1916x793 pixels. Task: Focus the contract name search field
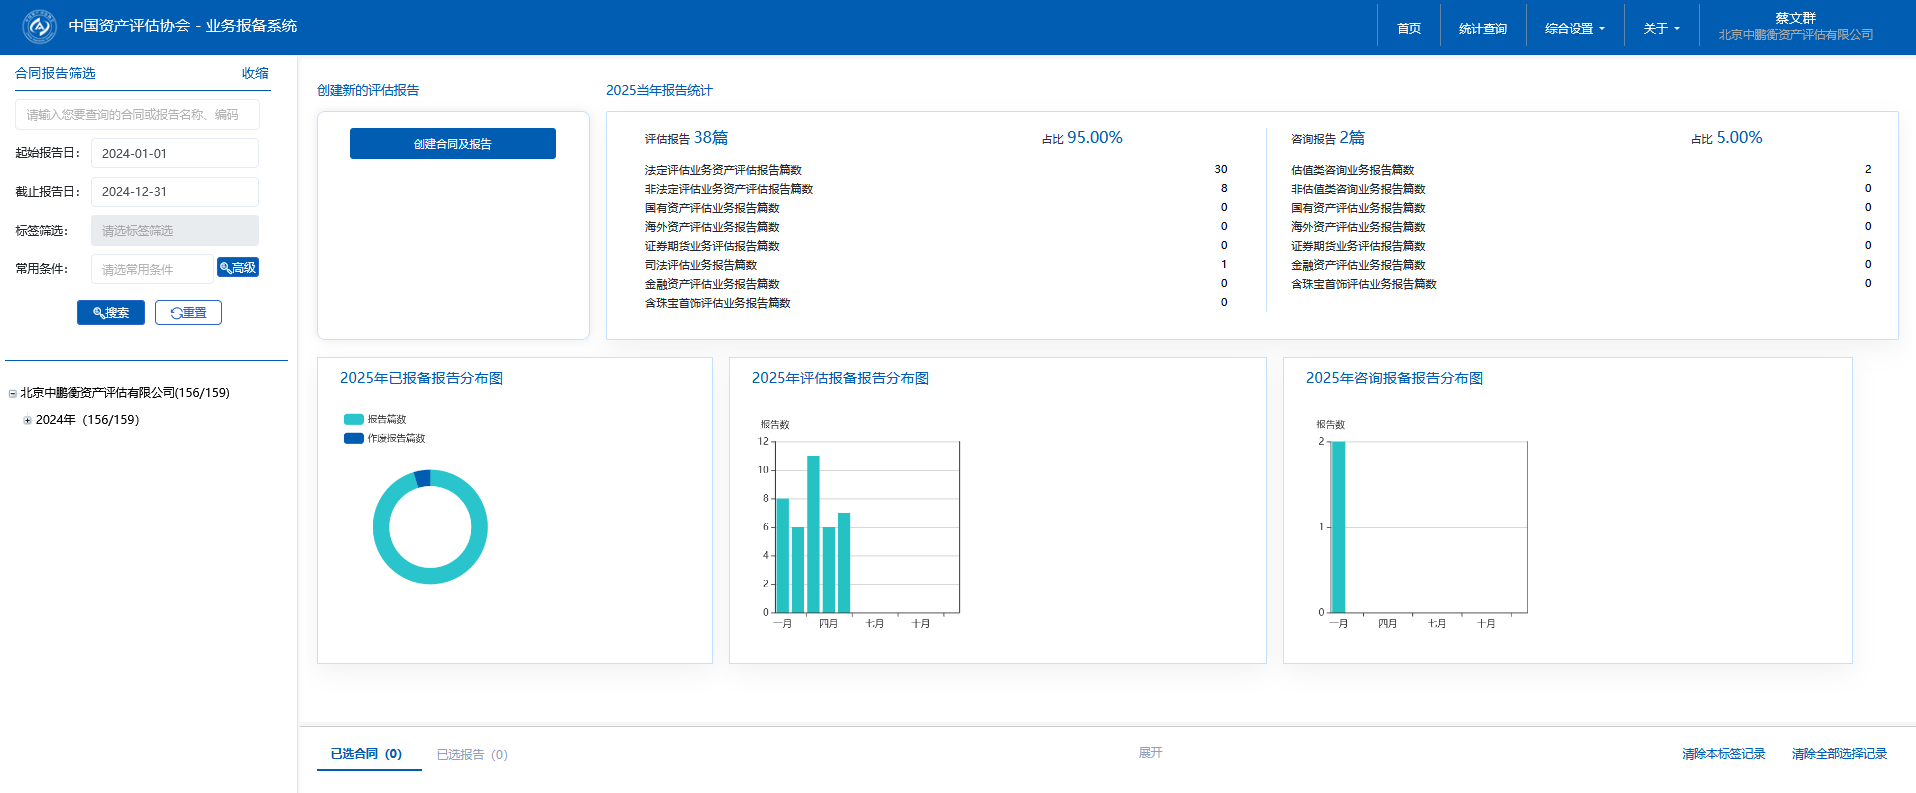(x=137, y=115)
